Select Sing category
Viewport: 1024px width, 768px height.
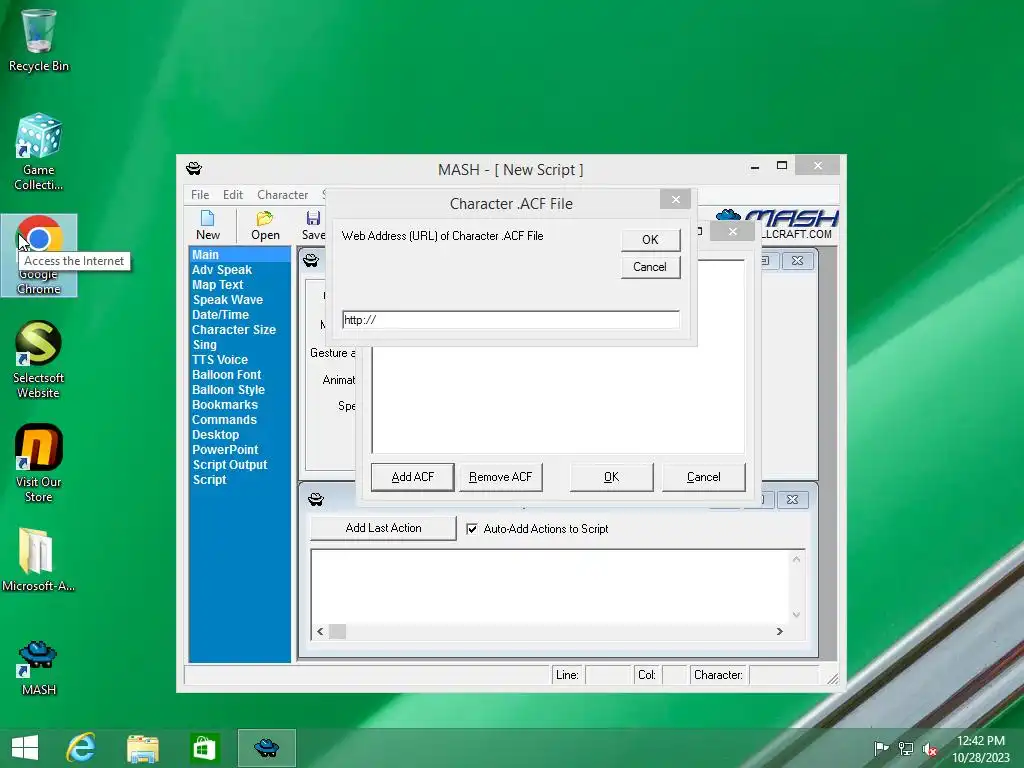tap(240, 345)
